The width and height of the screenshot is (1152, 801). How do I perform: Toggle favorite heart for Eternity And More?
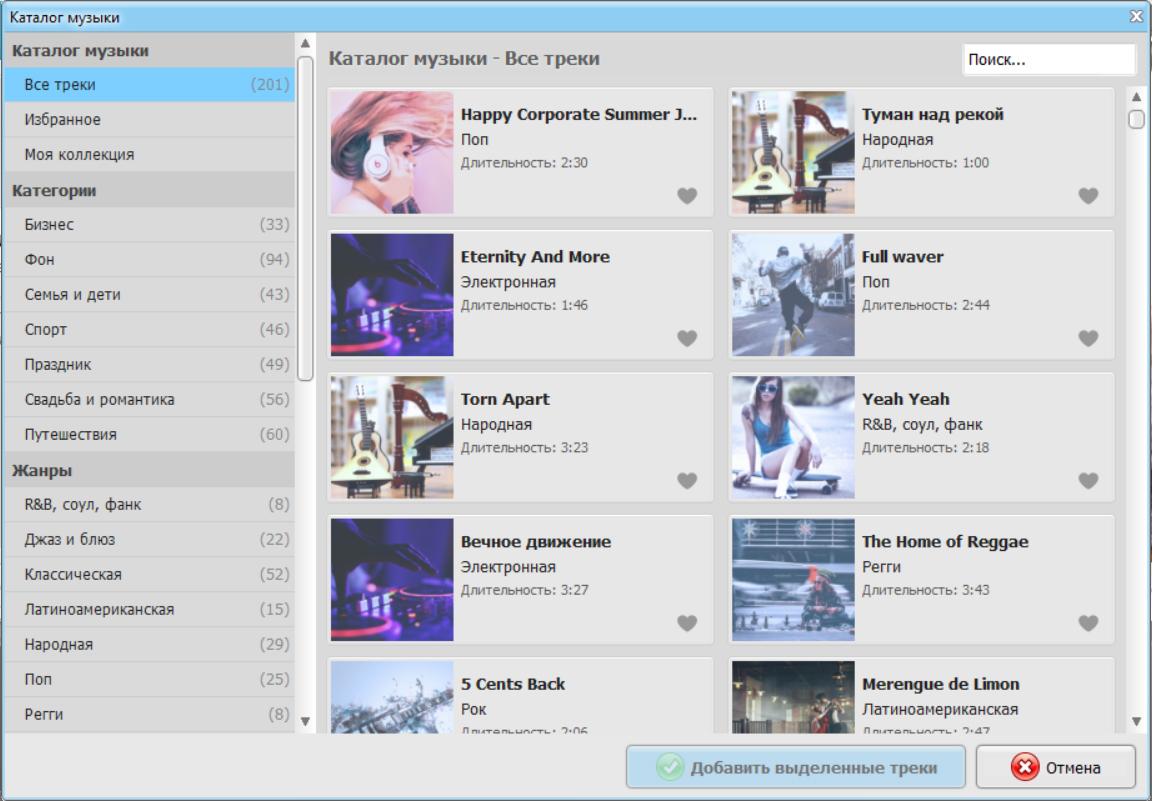tap(687, 338)
